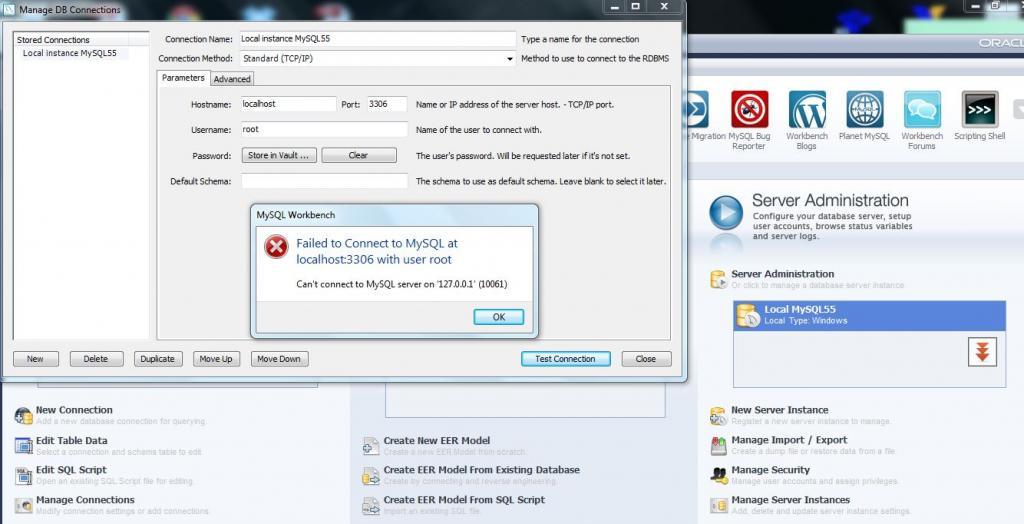Click the New Server Instance icon

(718, 416)
